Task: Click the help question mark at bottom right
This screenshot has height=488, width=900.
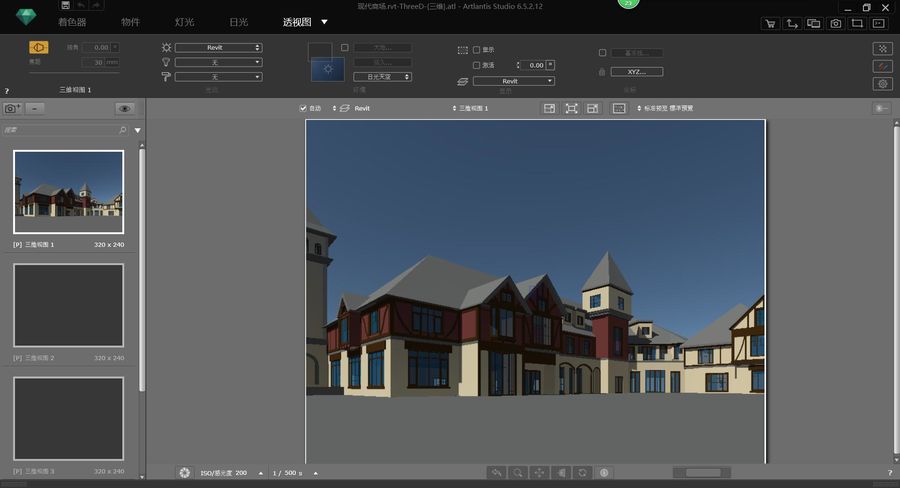Action: 890,472
